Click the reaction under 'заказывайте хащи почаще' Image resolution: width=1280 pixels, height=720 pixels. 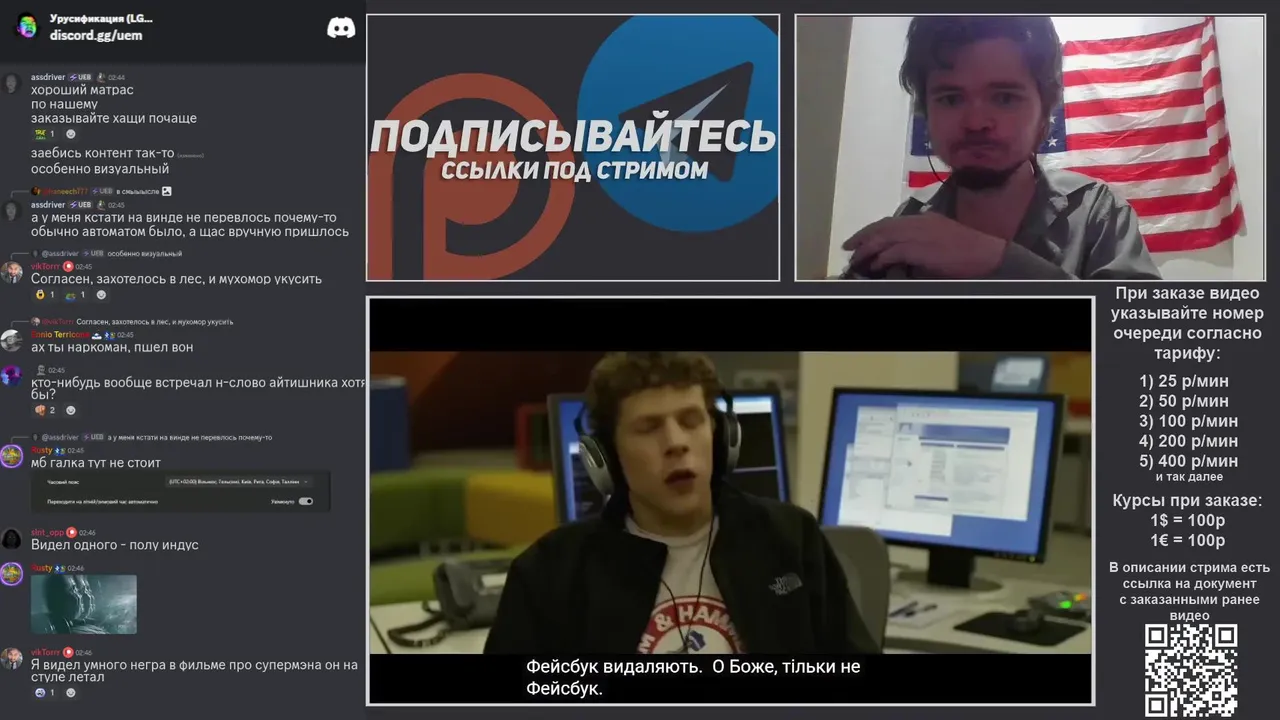(45, 134)
